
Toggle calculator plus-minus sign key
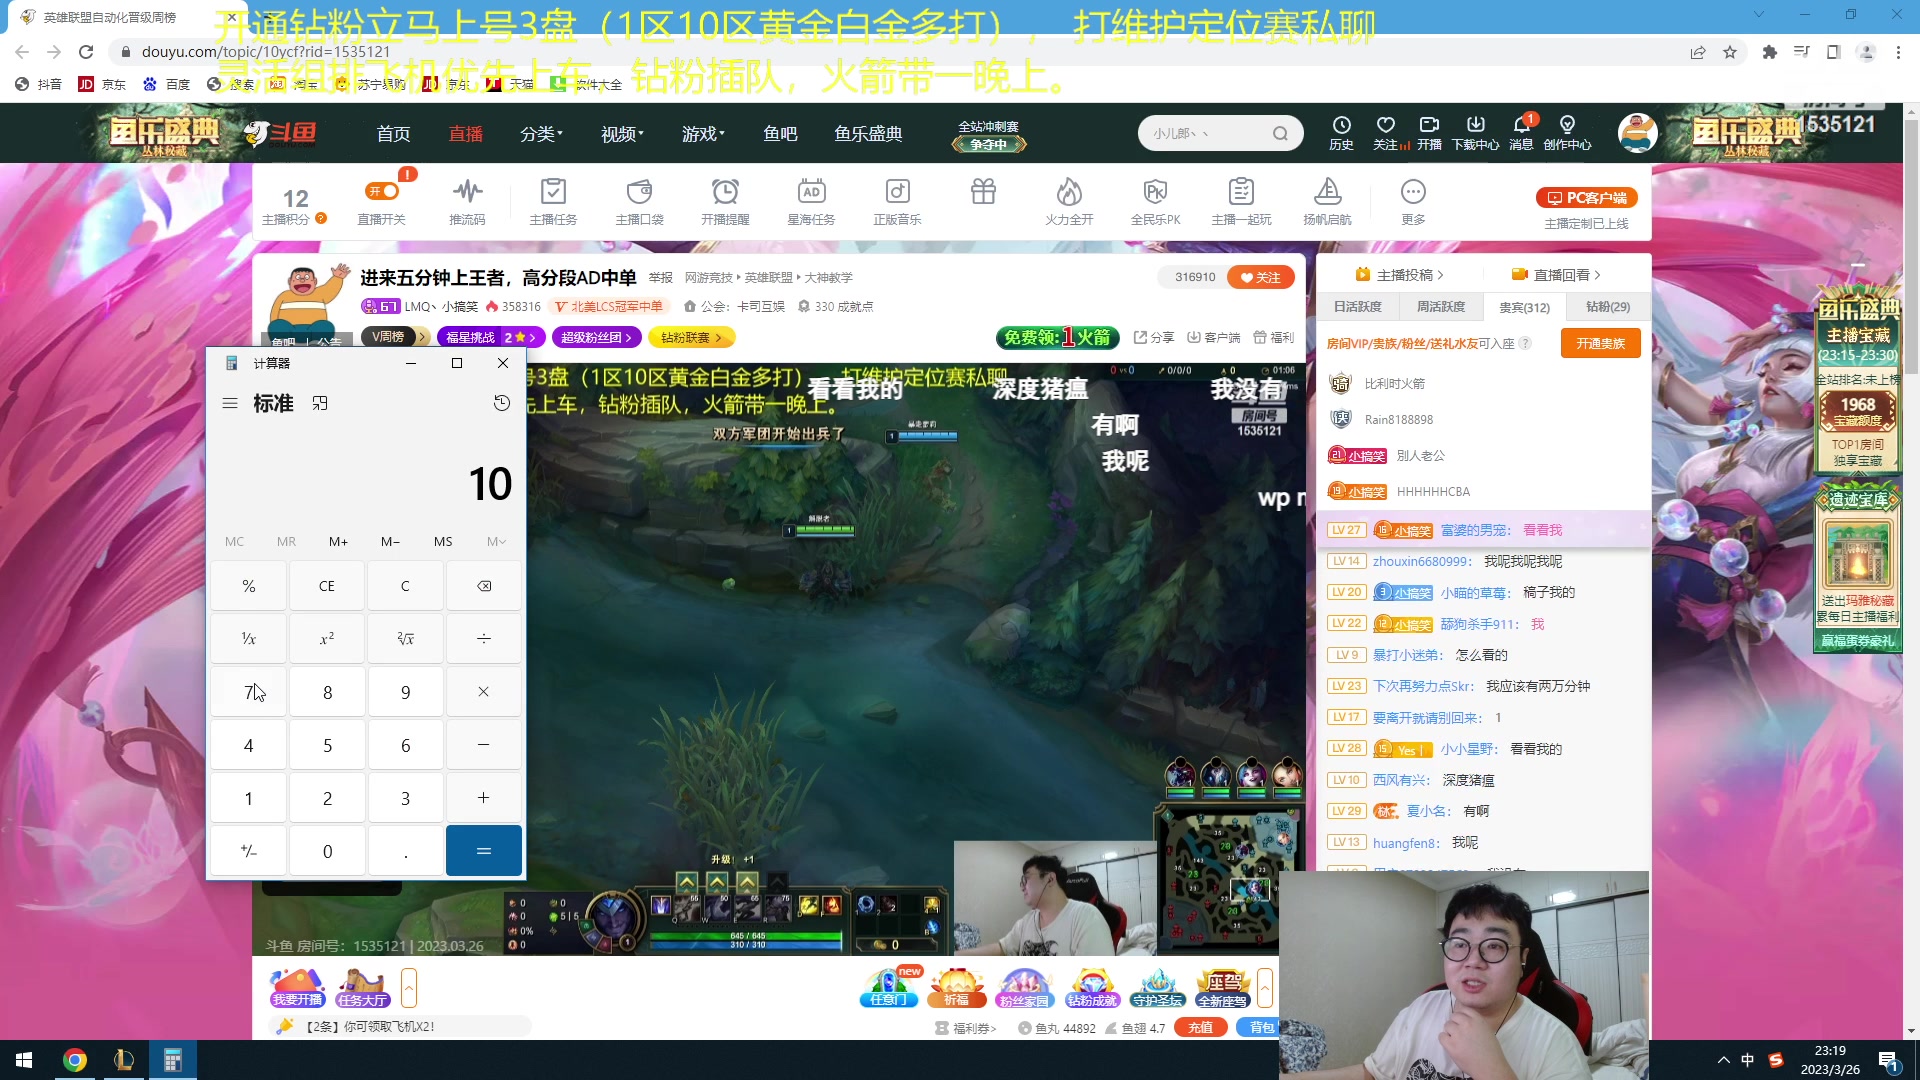[x=249, y=851]
